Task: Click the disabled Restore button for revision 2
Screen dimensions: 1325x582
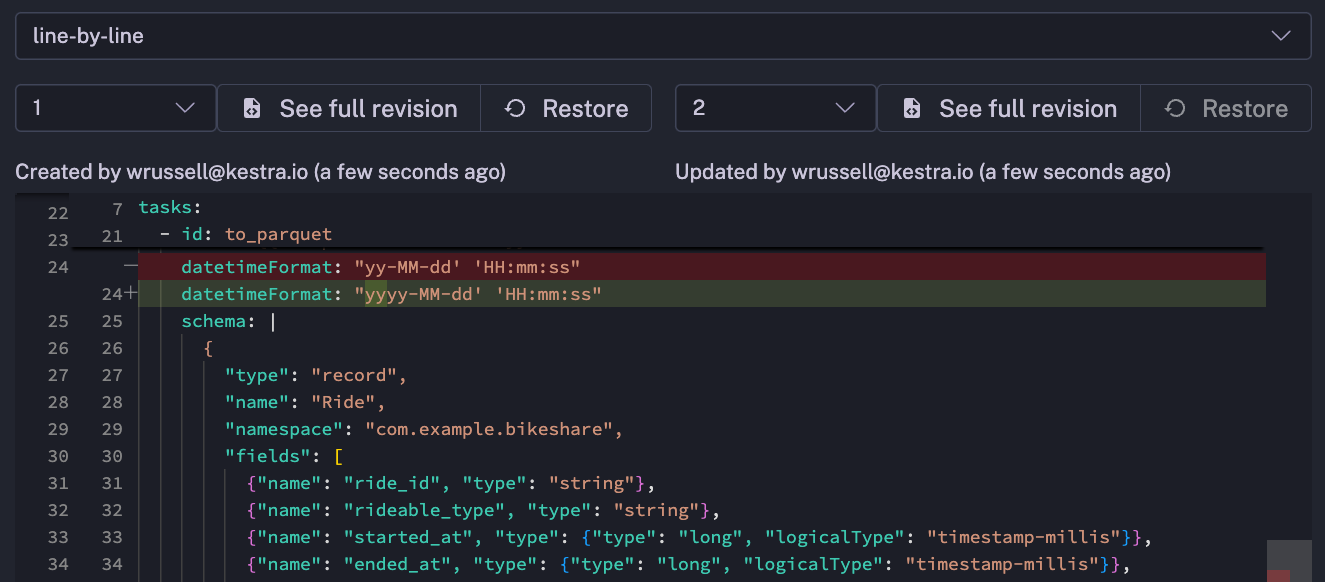Action: click(1226, 108)
